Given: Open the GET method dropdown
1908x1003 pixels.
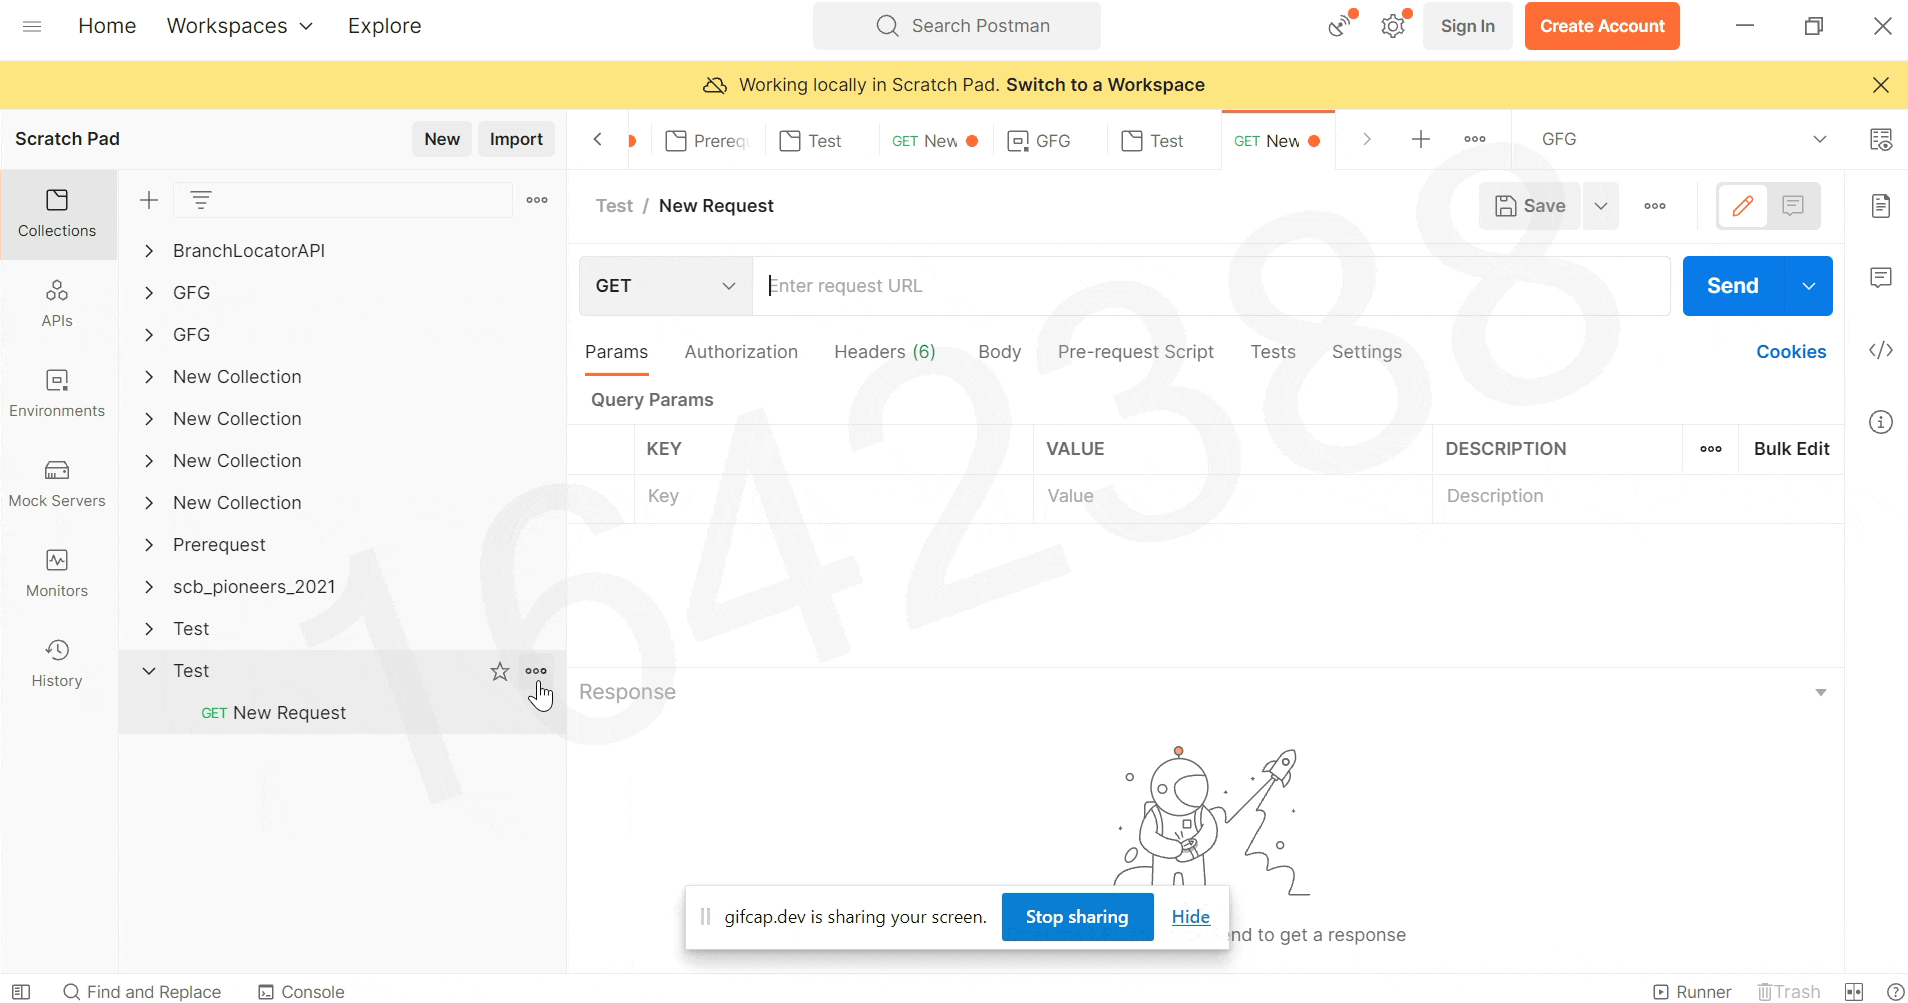Looking at the screenshot, I should tap(666, 286).
